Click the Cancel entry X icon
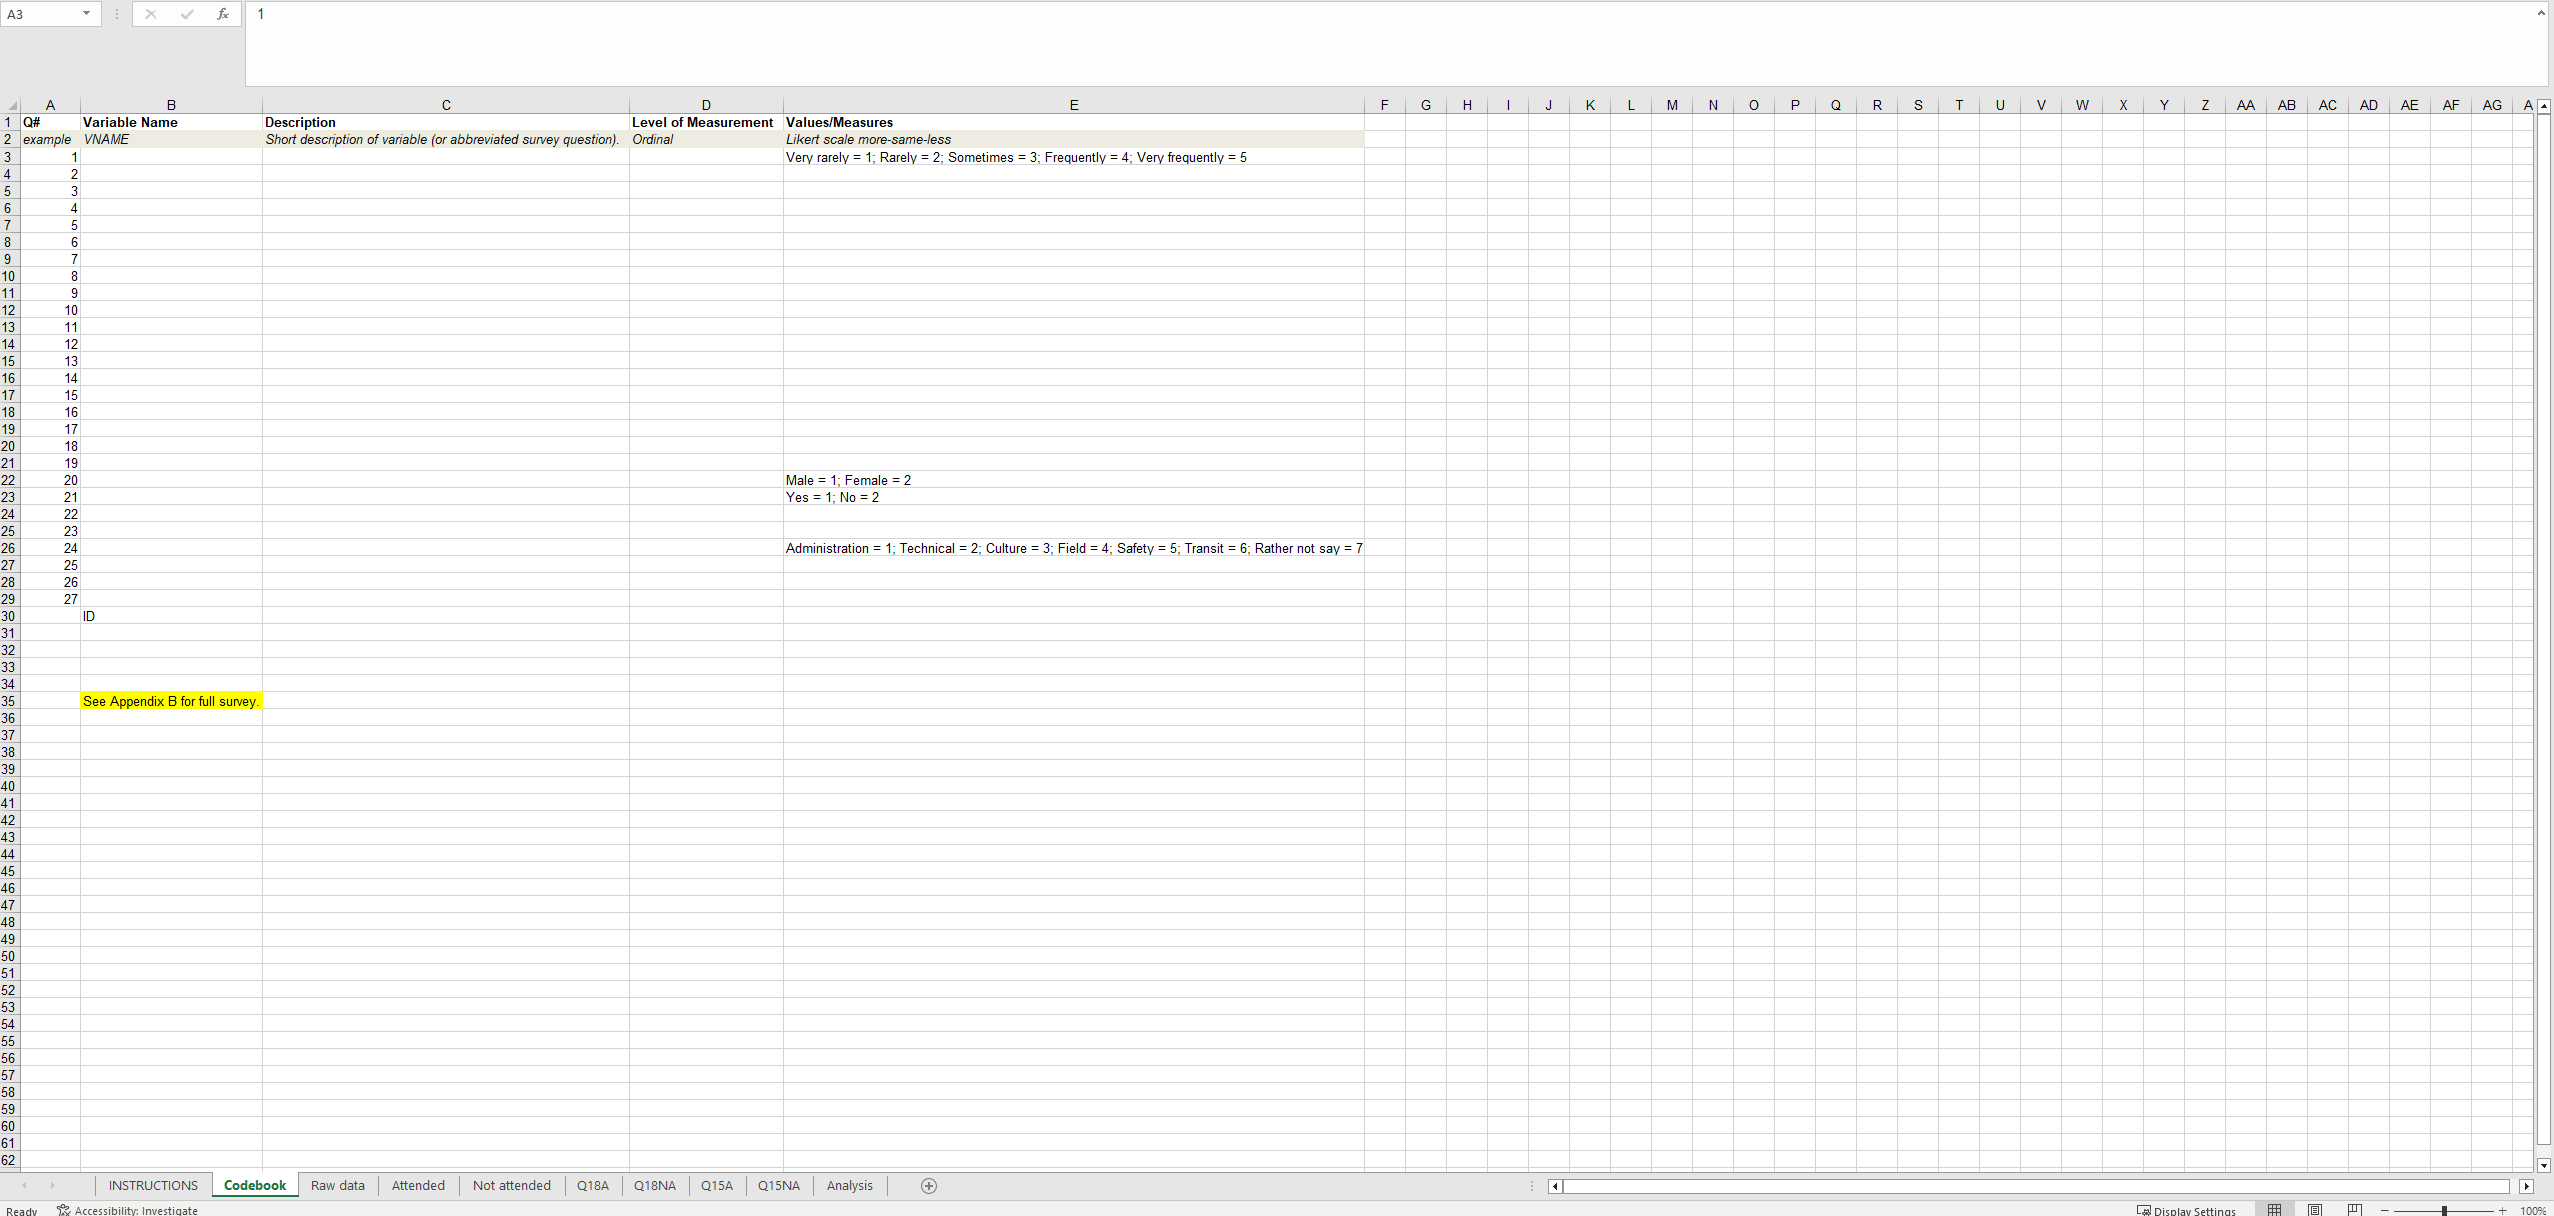The width and height of the screenshot is (2554, 1216). point(150,14)
